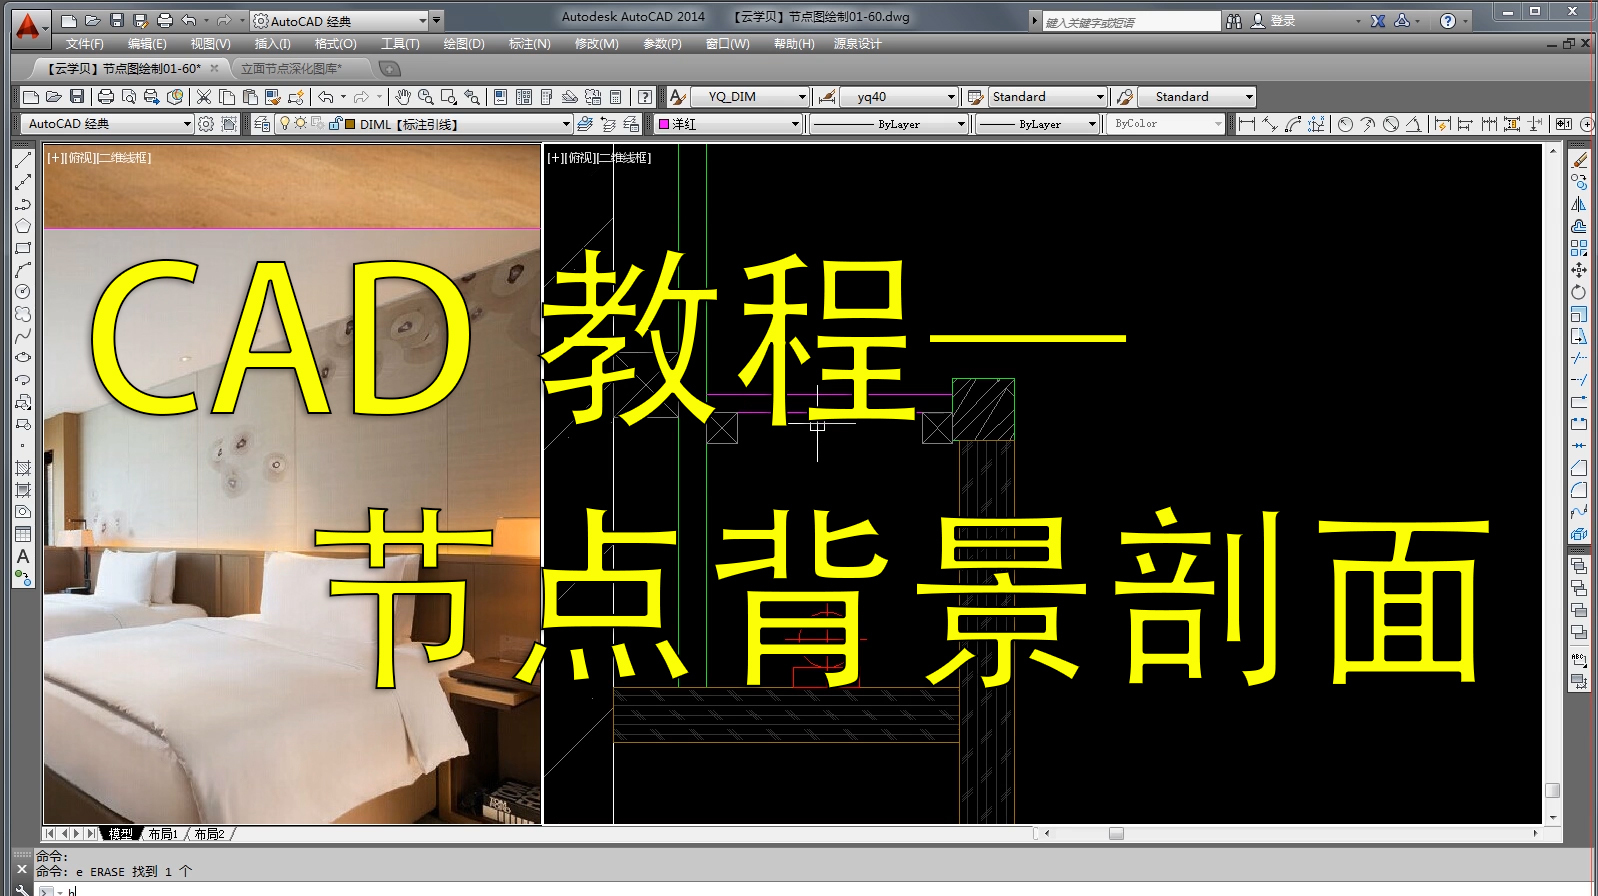
Task: Switch to the 布局1 layout tab
Action: click(x=162, y=834)
